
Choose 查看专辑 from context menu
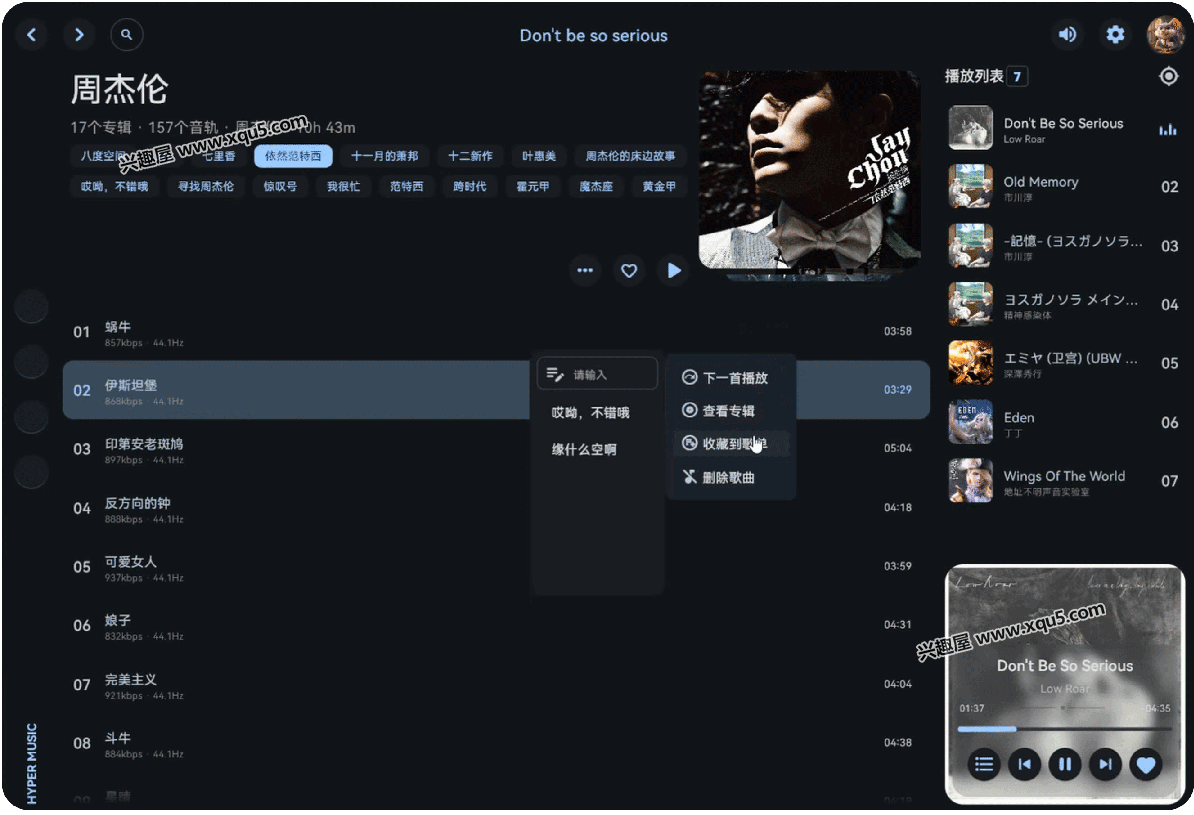click(731, 411)
